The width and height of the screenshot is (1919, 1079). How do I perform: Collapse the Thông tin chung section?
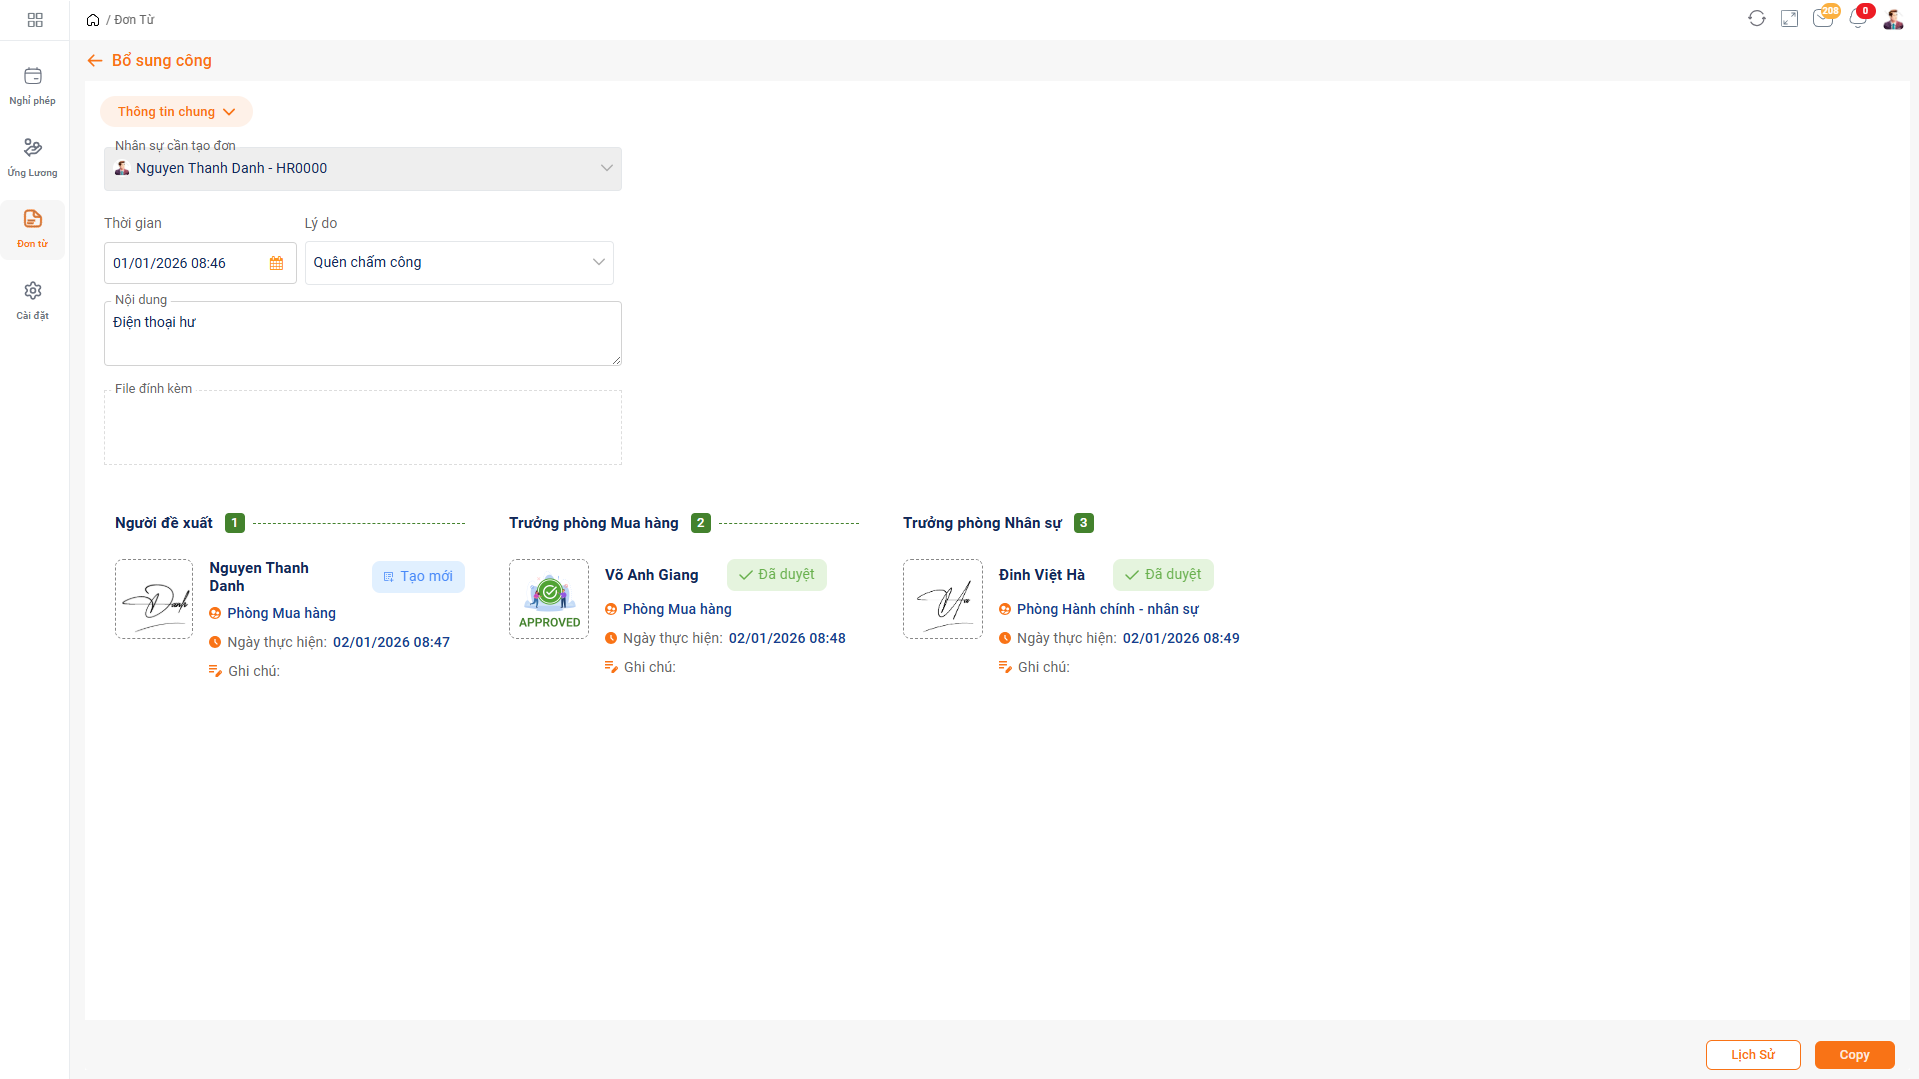[x=176, y=112]
